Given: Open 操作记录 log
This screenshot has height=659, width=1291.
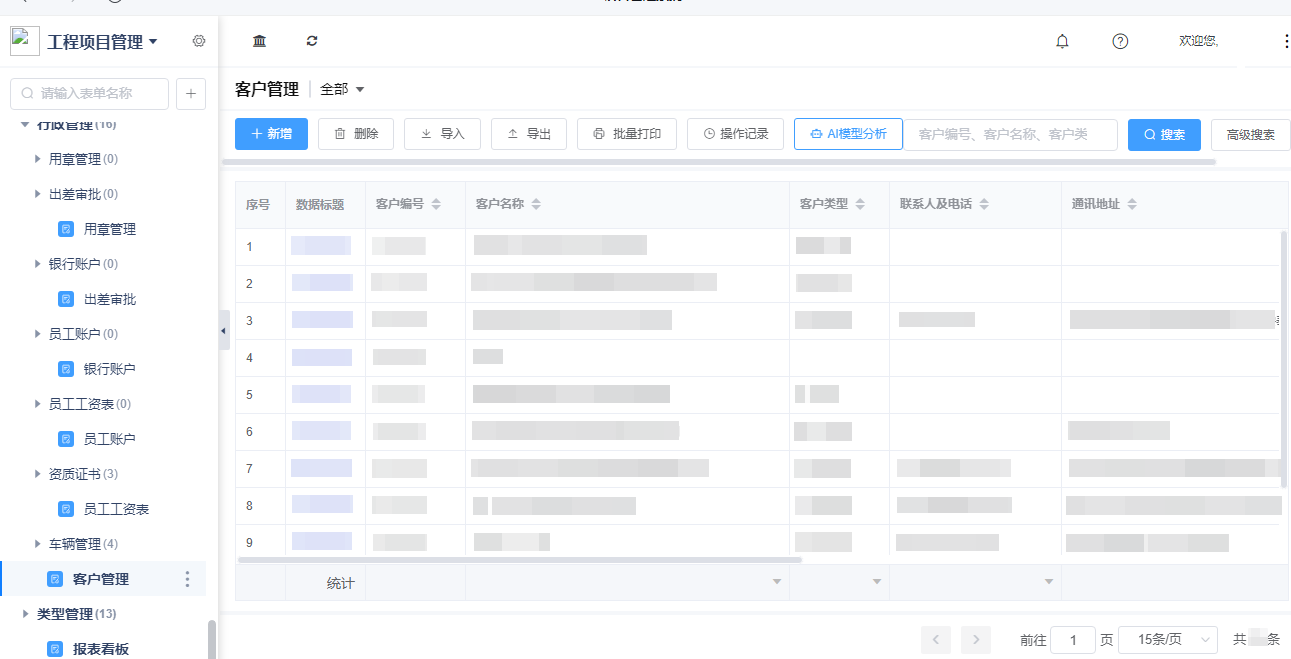Looking at the screenshot, I should (x=735, y=134).
